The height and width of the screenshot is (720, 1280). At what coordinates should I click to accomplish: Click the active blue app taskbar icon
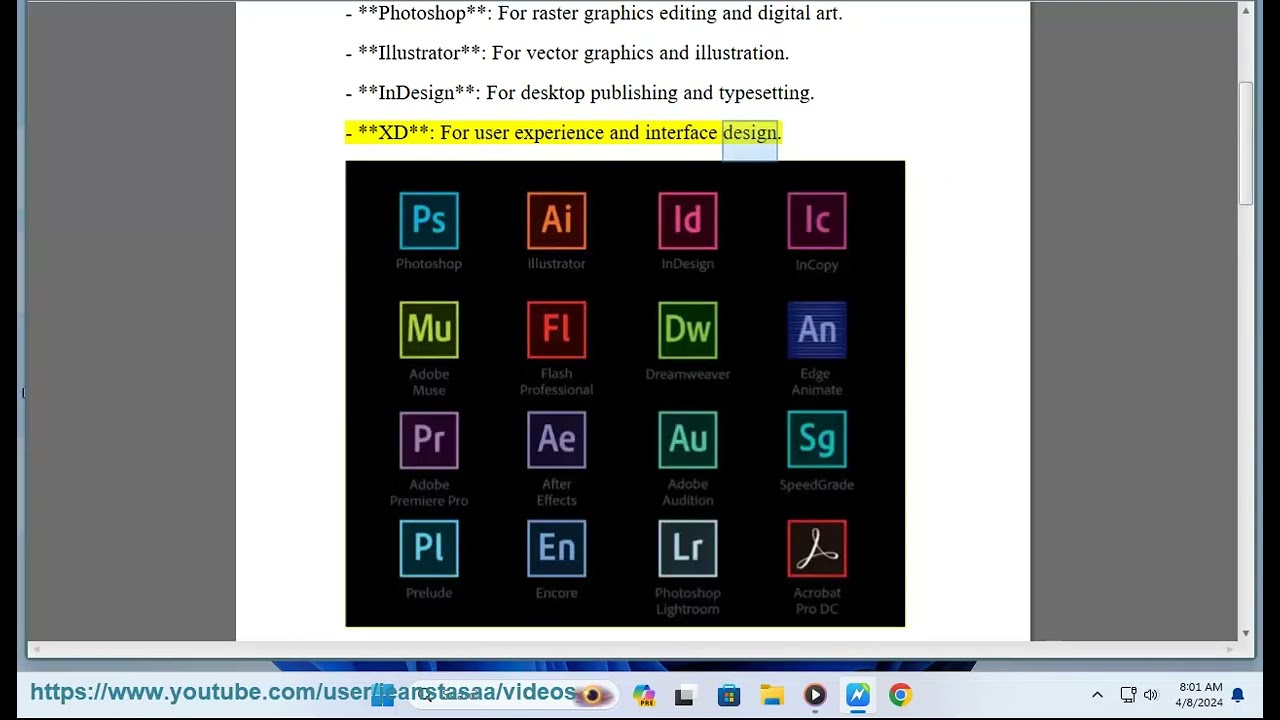[858, 695]
